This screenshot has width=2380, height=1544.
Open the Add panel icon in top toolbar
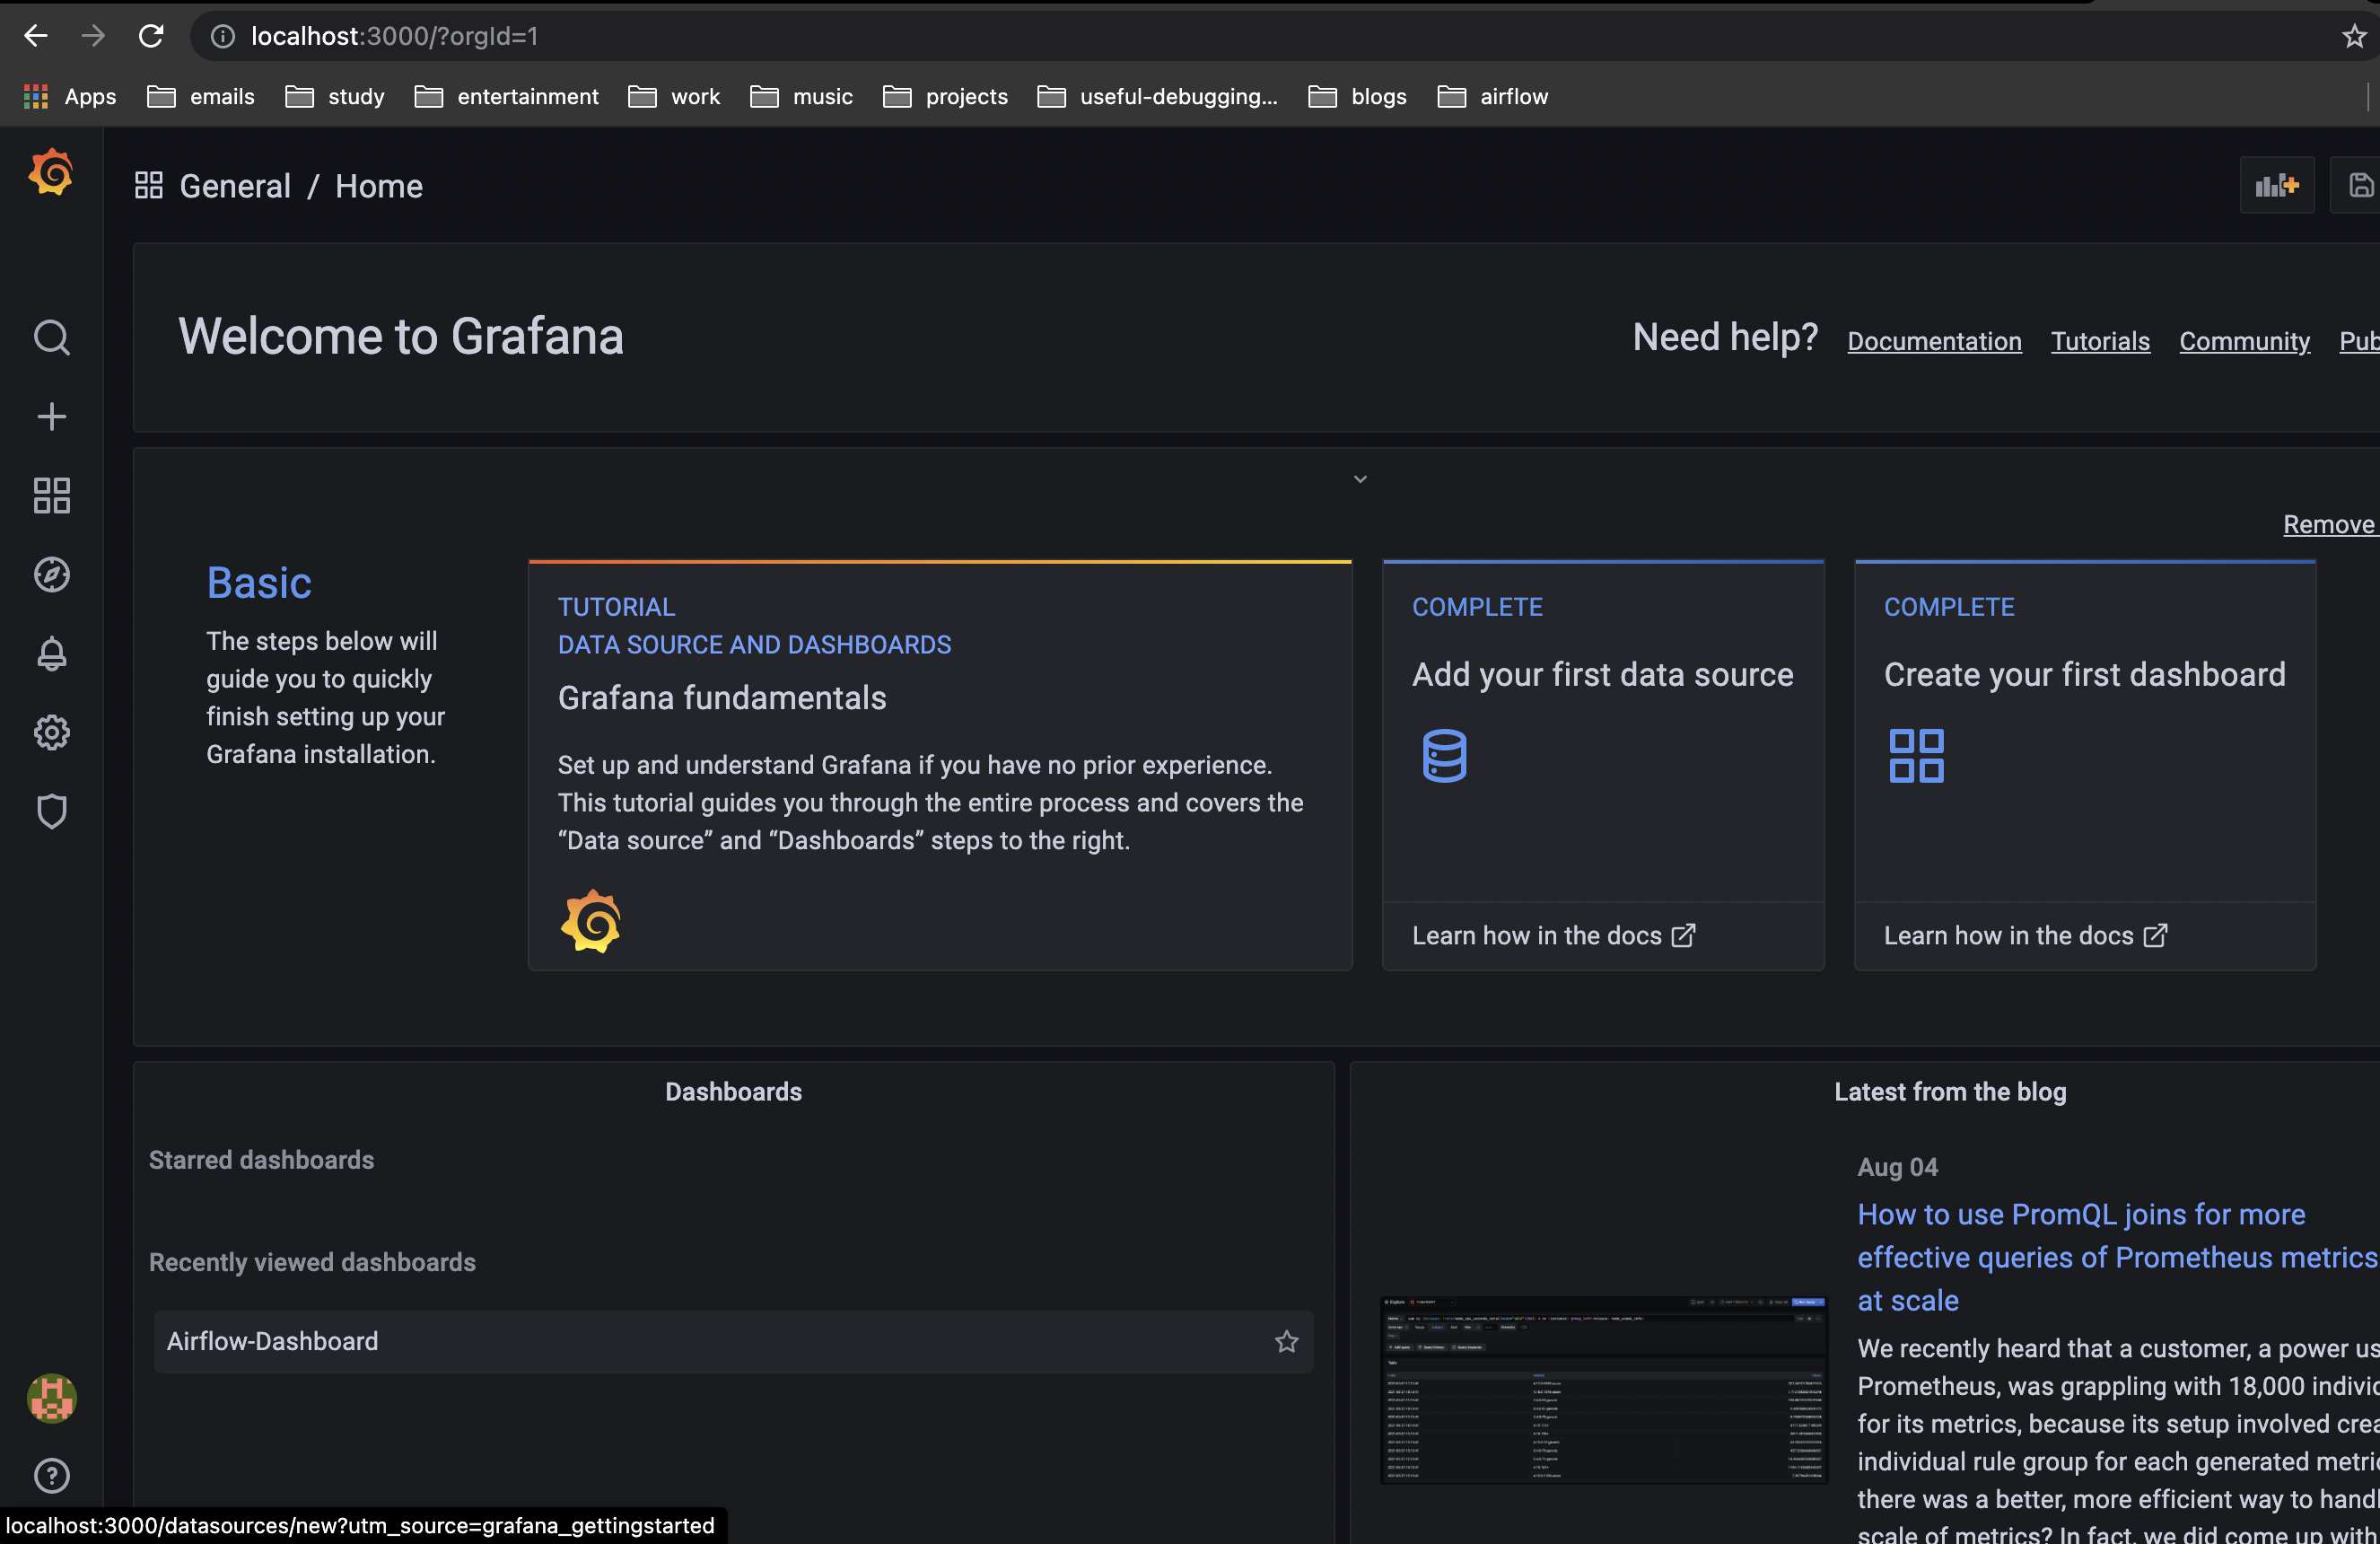coord(2277,185)
